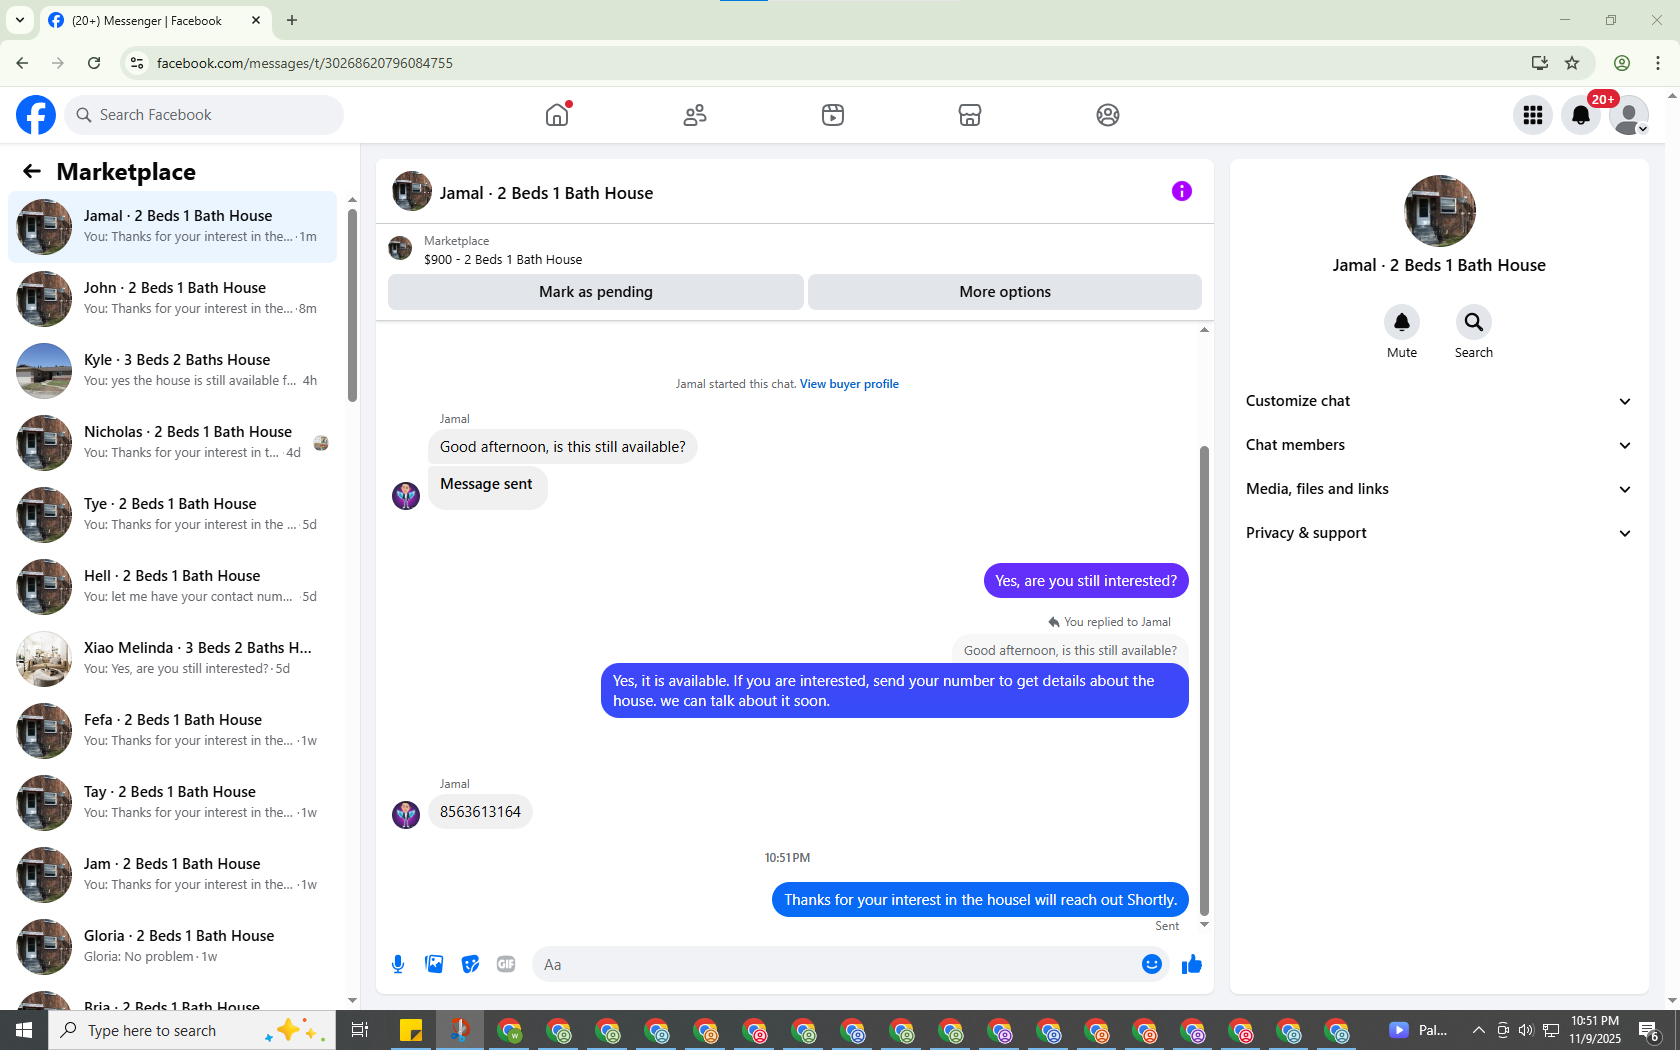
Task: Open the Marketplace storefront icon
Action: pyautogui.click(x=970, y=115)
